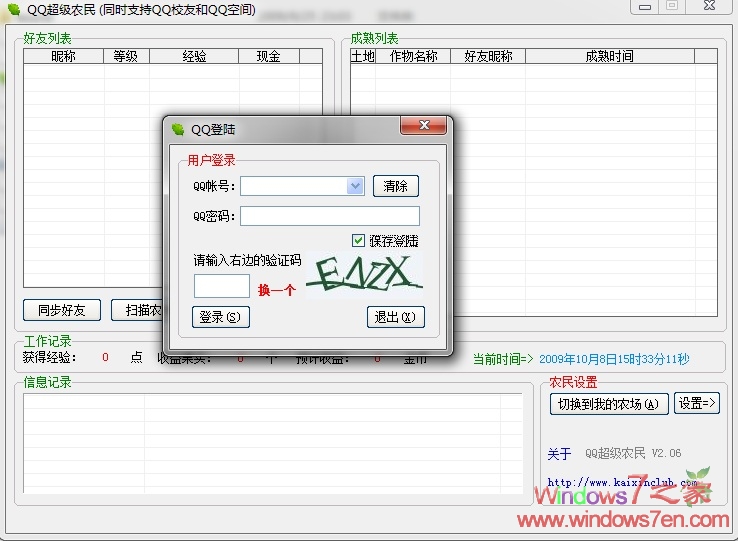Close the QQ登陆 dialog with the X button

pyautogui.click(x=422, y=125)
